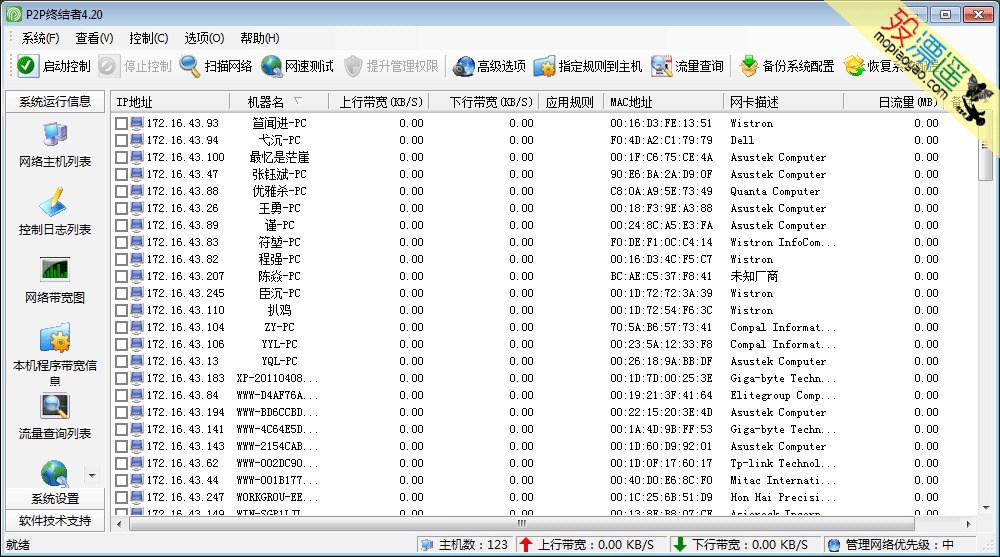This screenshot has height=557, width=1000.
Task: Open the 网速测试 speed test globe icon
Action: click(x=271, y=66)
